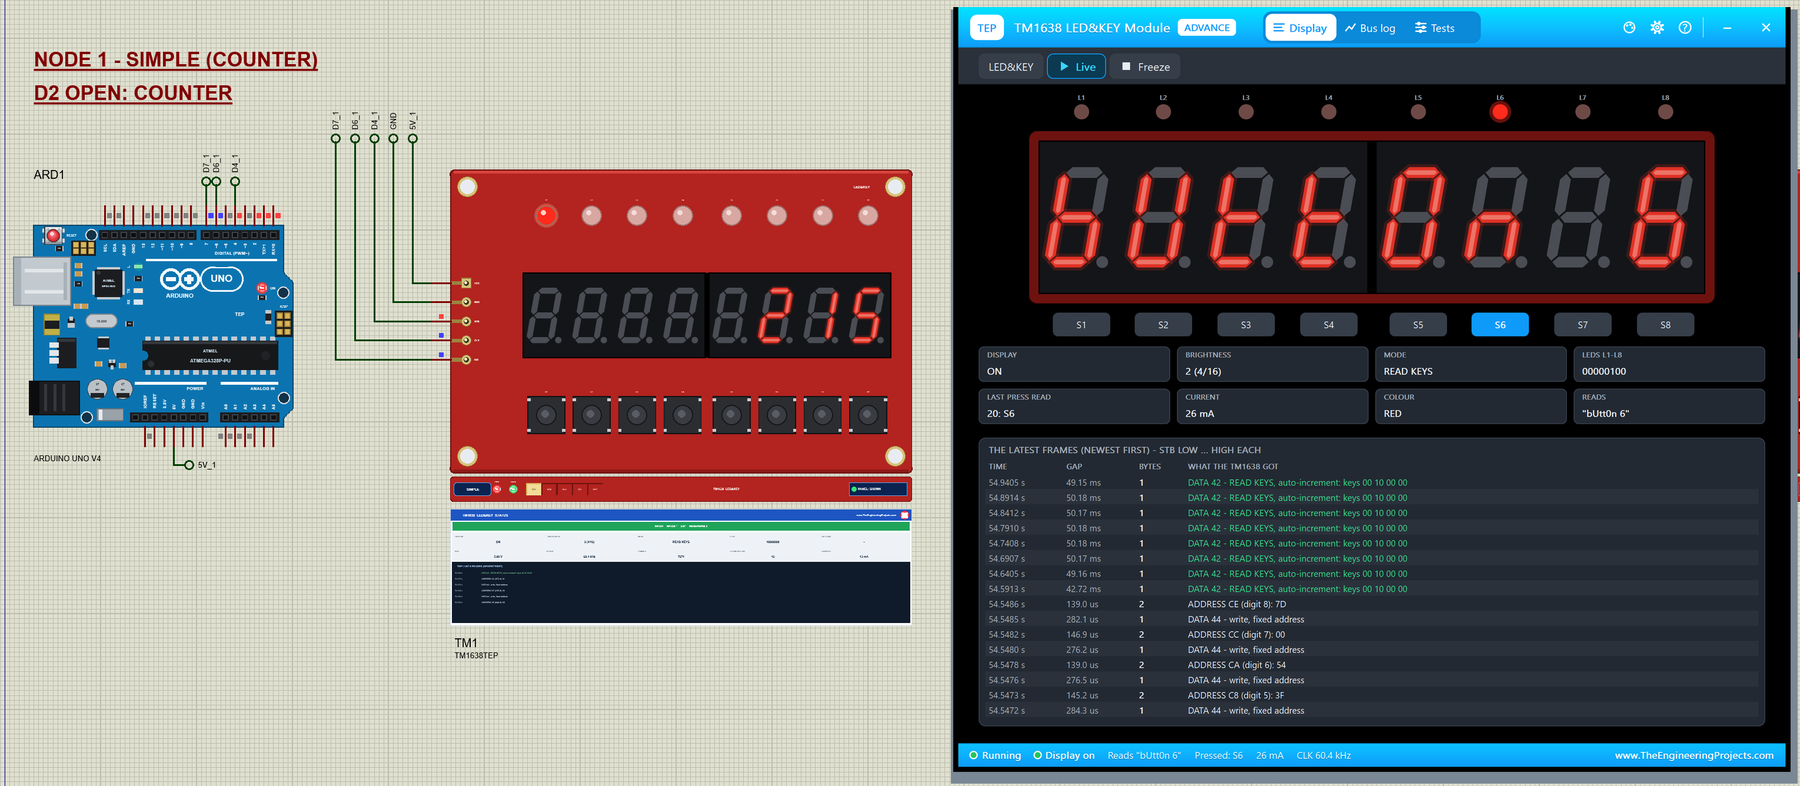
Task: Click the ADVANCE badge
Action: point(1207,28)
